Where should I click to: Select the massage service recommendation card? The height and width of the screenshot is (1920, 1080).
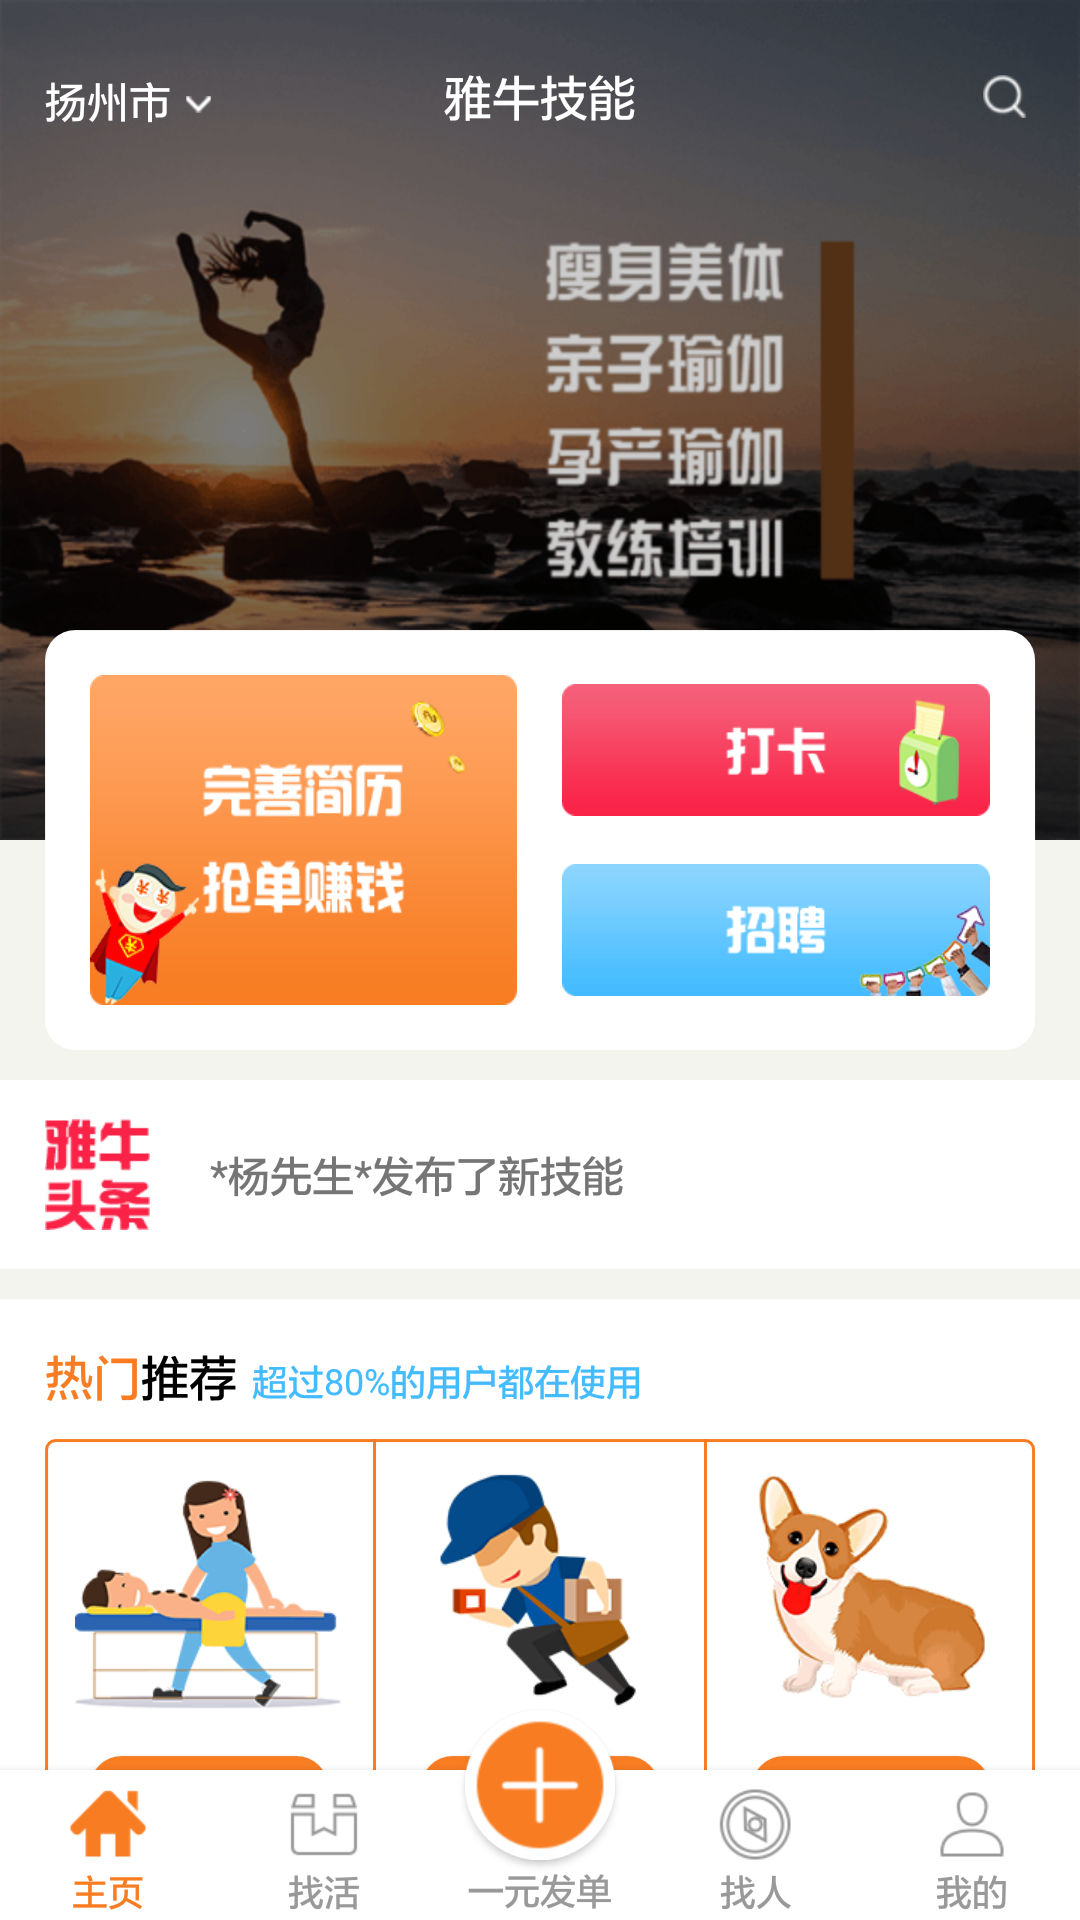click(210, 1605)
